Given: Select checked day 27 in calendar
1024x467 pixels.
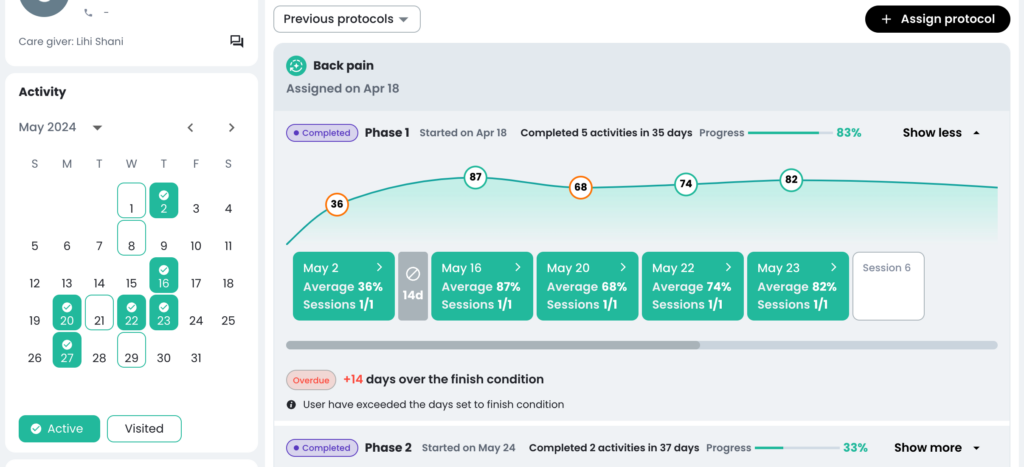Looking at the screenshot, I should (67, 350).
